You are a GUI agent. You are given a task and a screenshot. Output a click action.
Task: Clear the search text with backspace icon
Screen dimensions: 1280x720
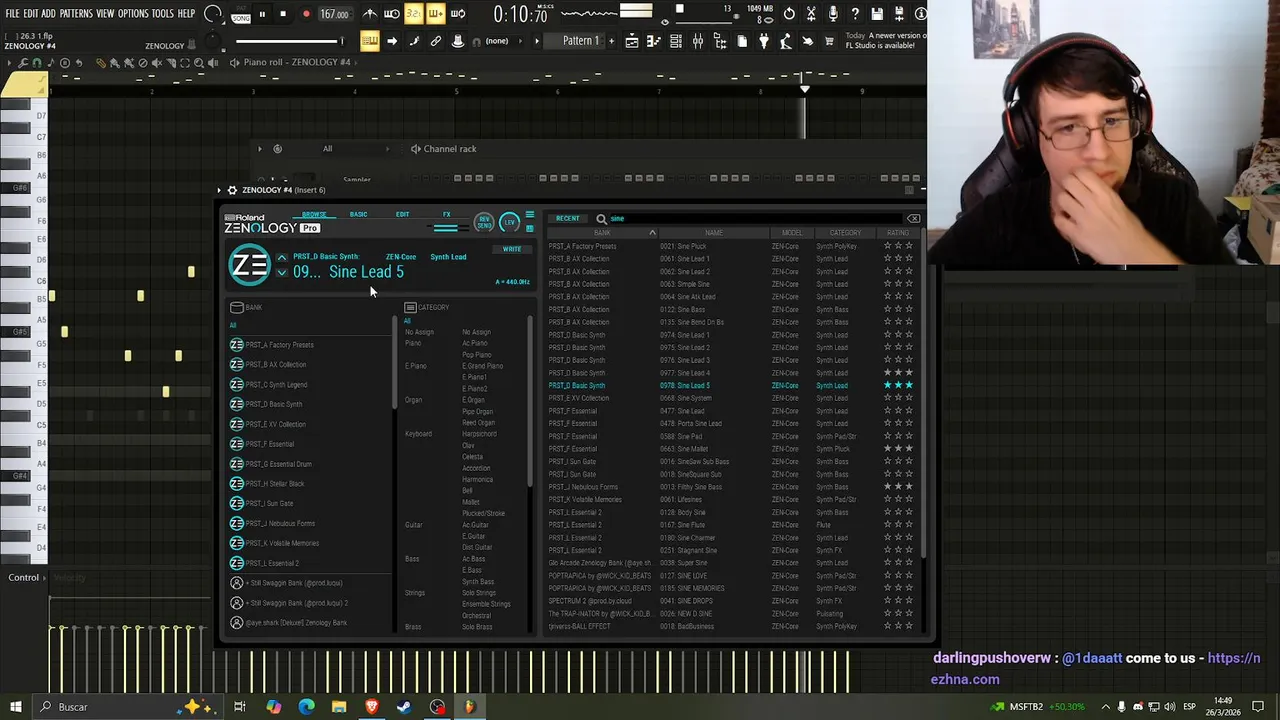pos(913,218)
